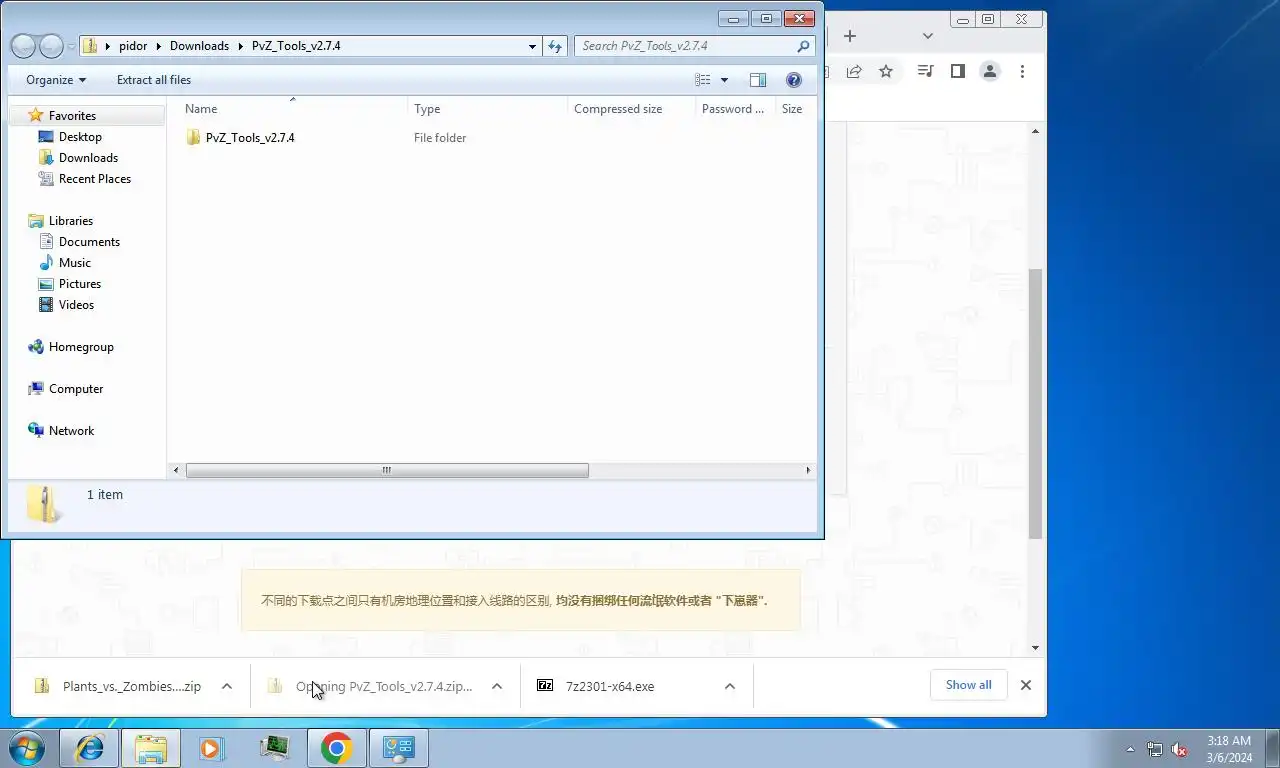Click Extract all files
The width and height of the screenshot is (1280, 768).
pos(154,80)
